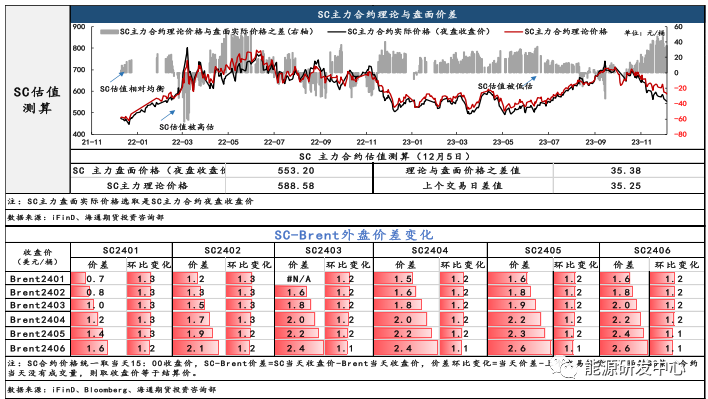Select the 588.58 theoretical price cell
The image size is (708, 399).
point(296,186)
